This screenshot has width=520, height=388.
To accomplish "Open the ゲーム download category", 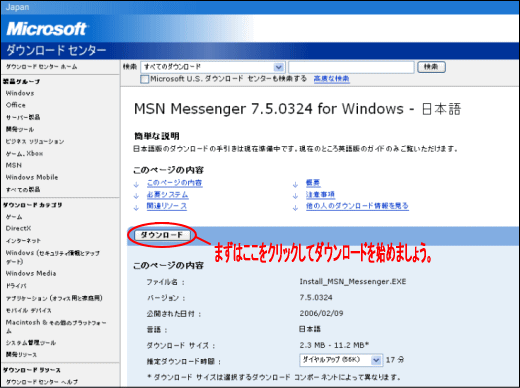I will 14,217.
